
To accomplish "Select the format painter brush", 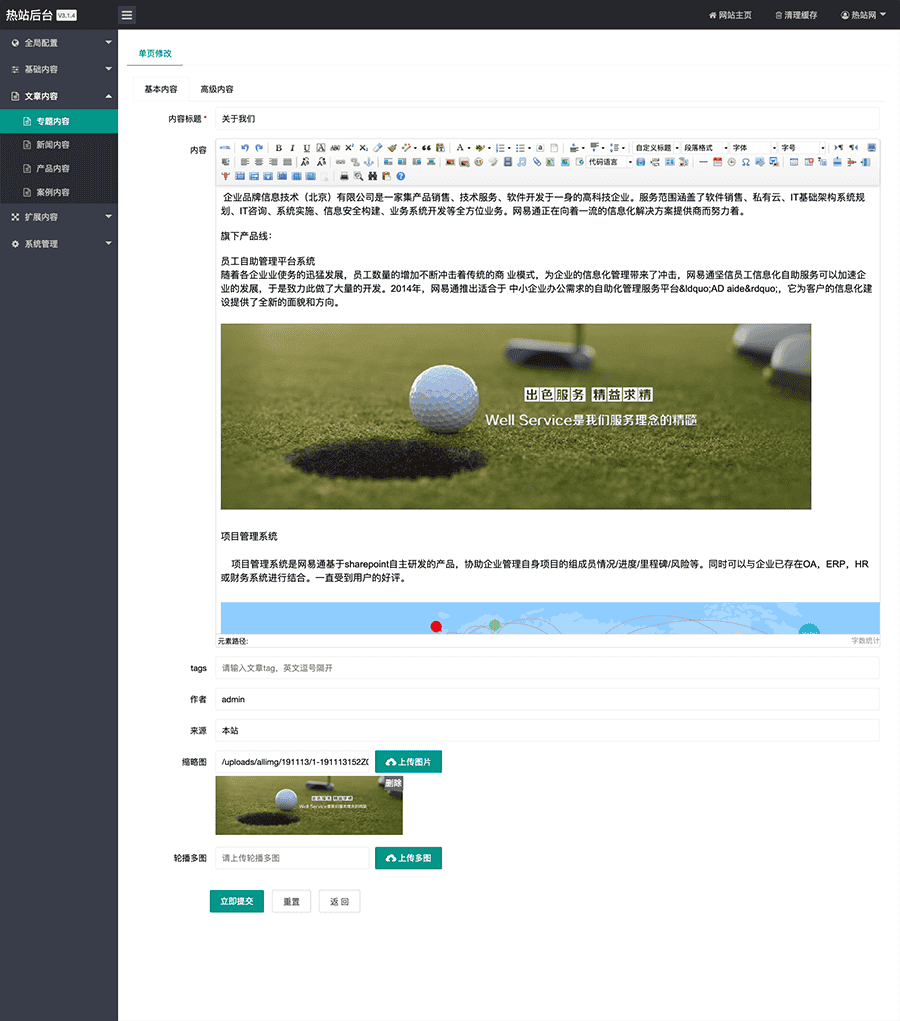I will click(392, 148).
